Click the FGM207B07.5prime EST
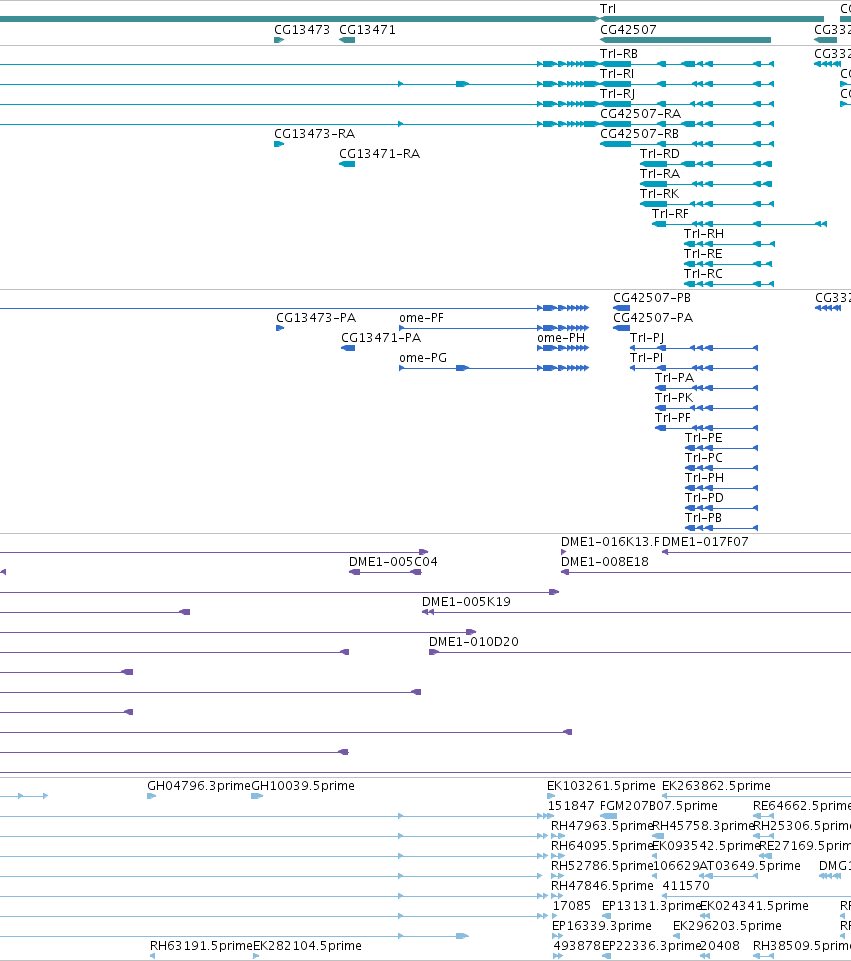The height and width of the screenshot is (961, 851). click(608, 816)
